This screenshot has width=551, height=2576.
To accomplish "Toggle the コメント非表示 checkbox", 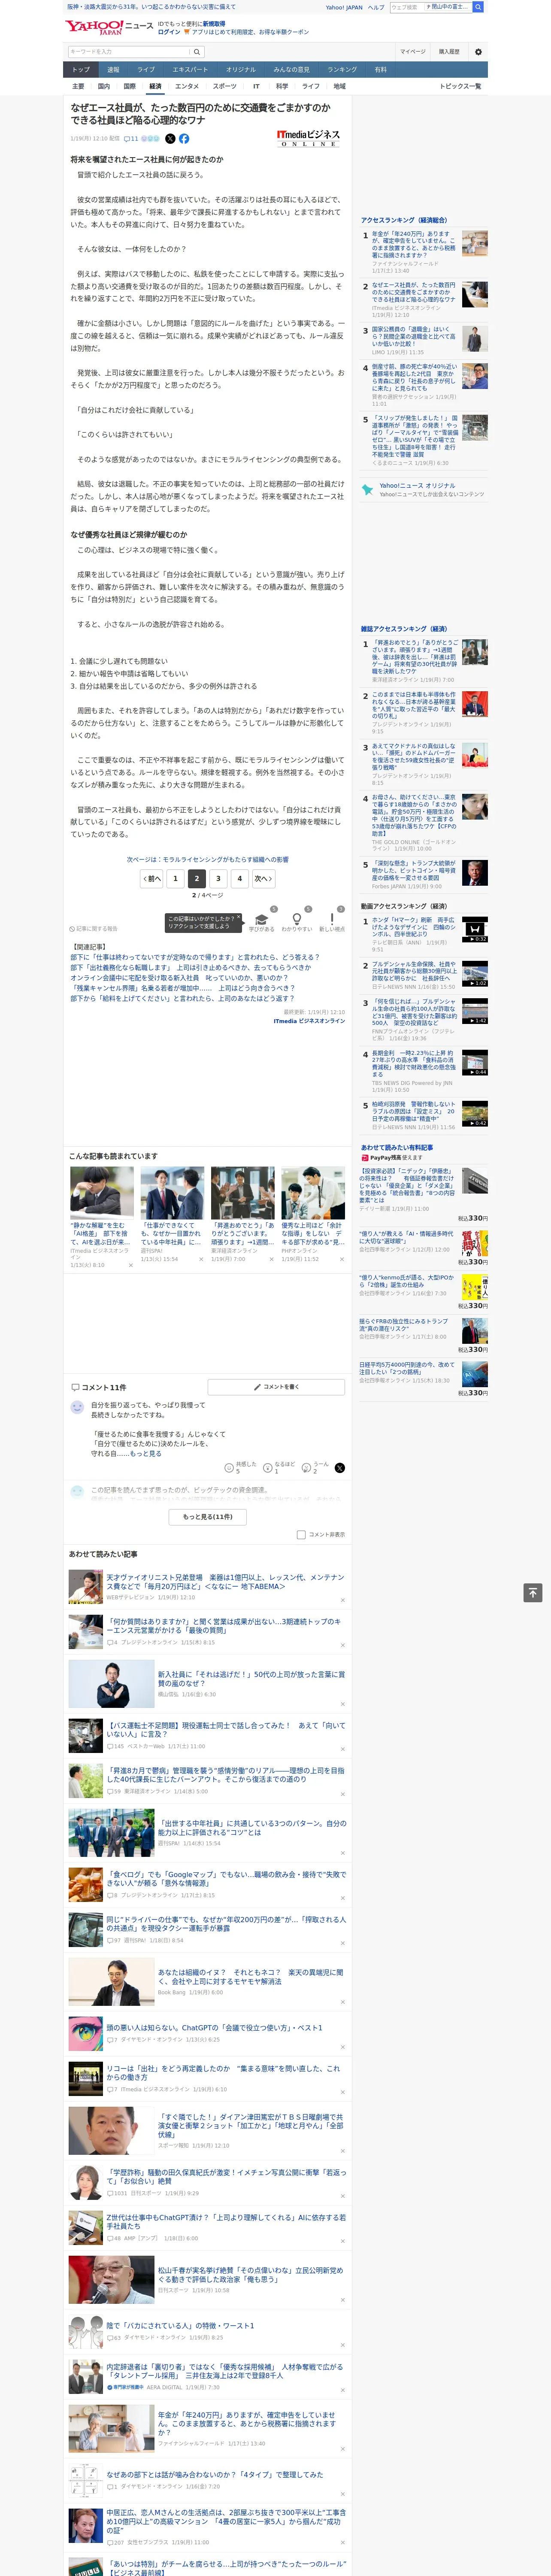I will coord(301,1535).
